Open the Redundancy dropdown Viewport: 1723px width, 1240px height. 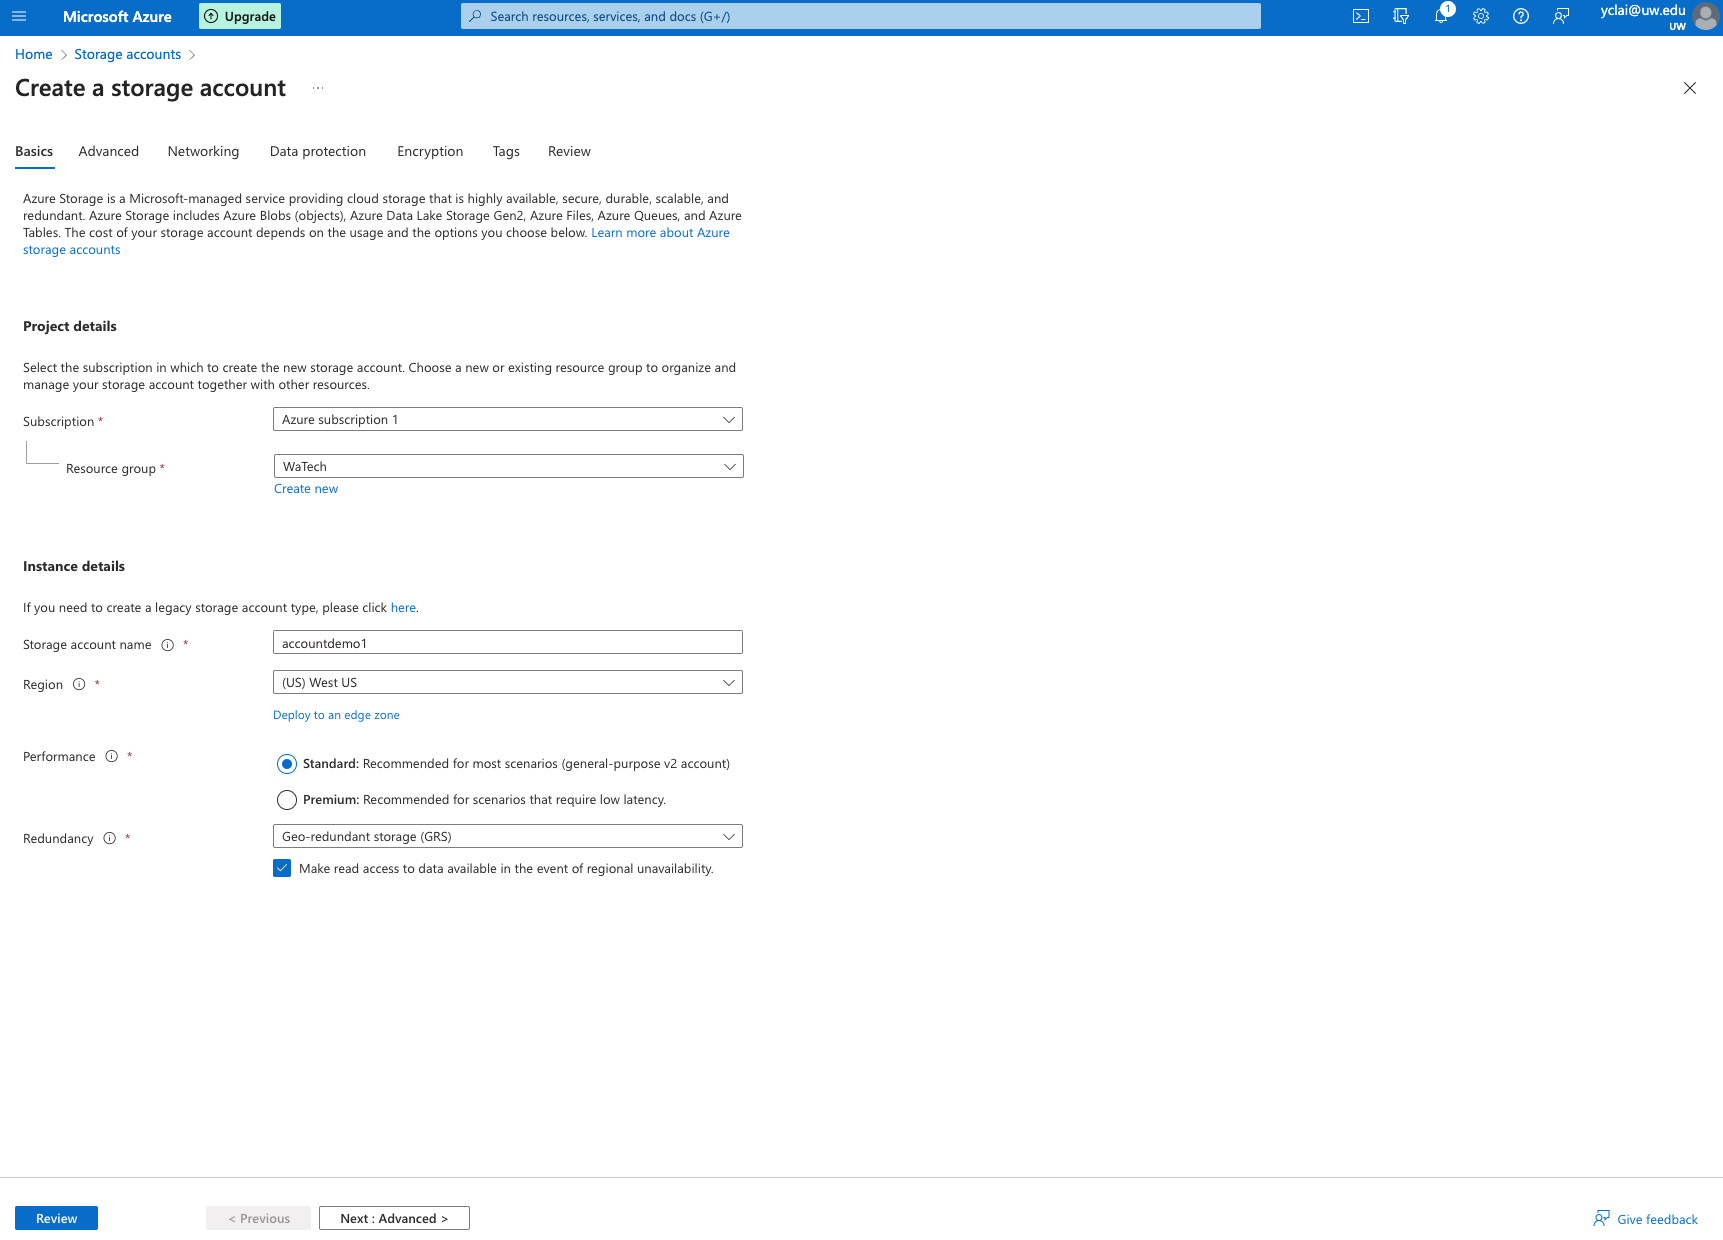[508, 836]
